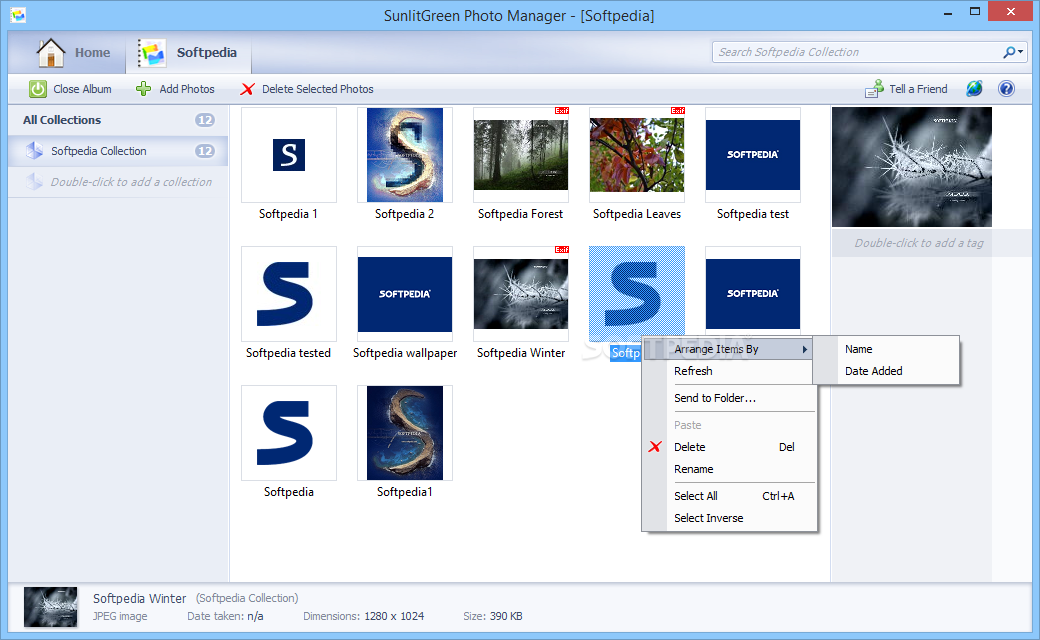Expand Arrange Items By submenu arrow

(805, 349)
